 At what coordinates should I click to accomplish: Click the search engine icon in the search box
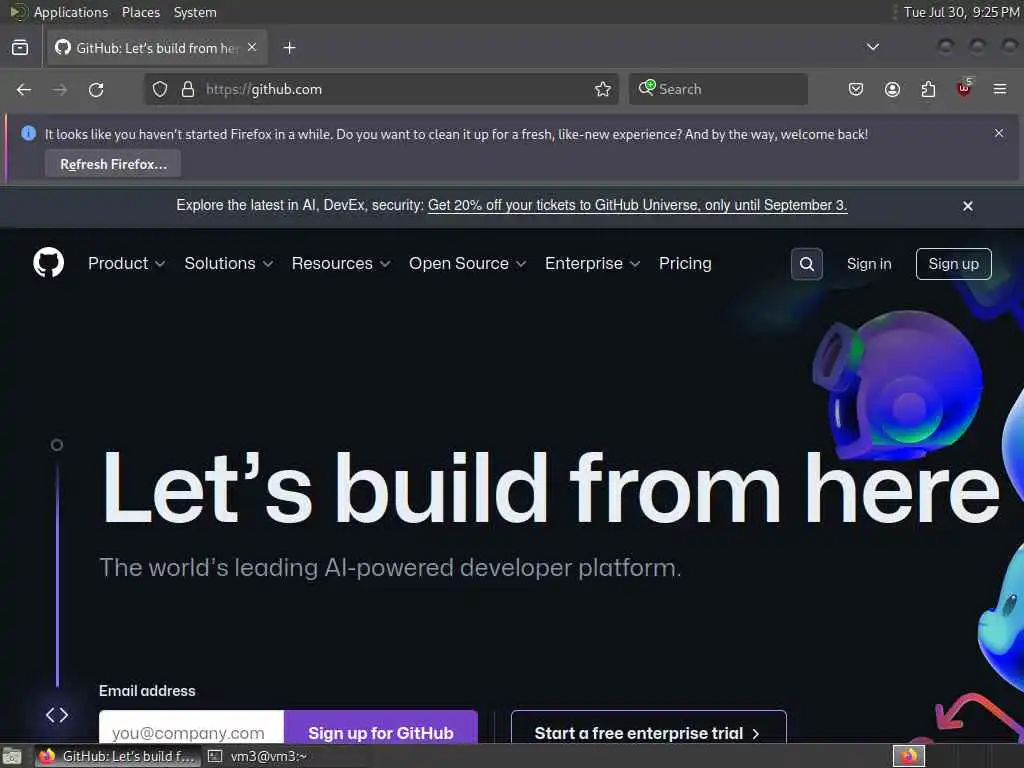point(647,88)
